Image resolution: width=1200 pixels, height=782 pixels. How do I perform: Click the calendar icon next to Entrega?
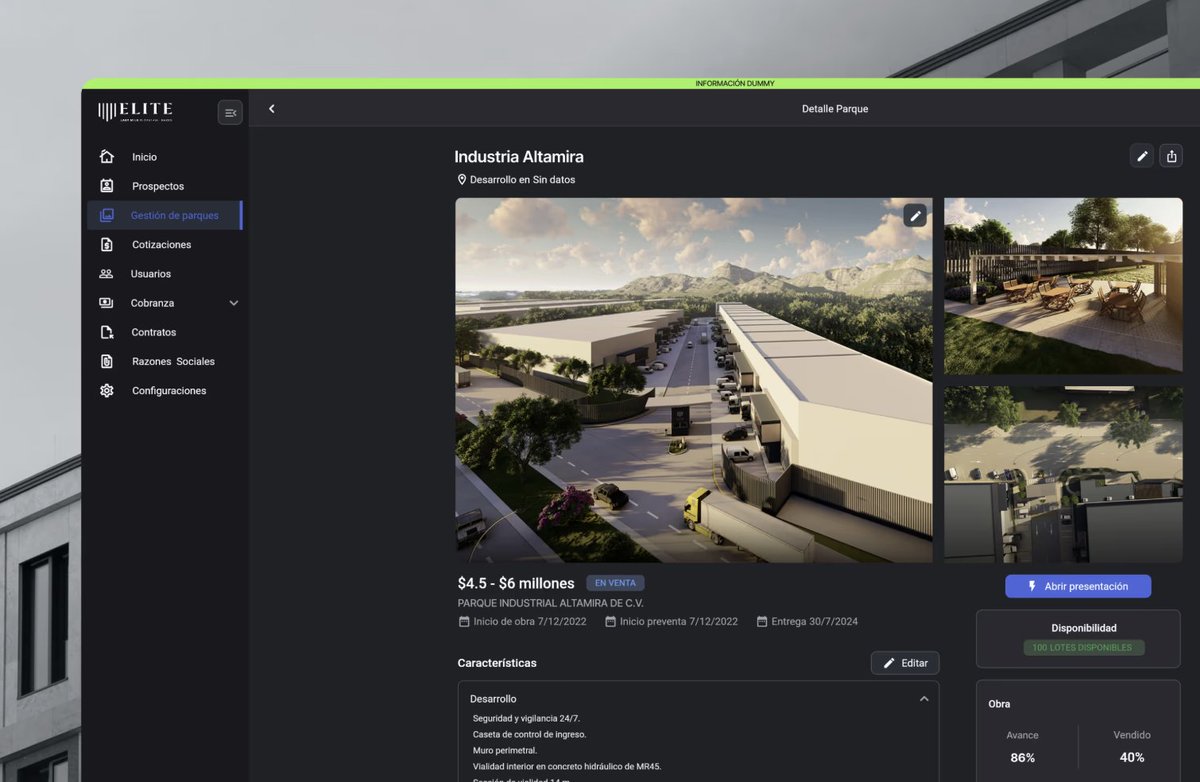click(x=762, y=621)
